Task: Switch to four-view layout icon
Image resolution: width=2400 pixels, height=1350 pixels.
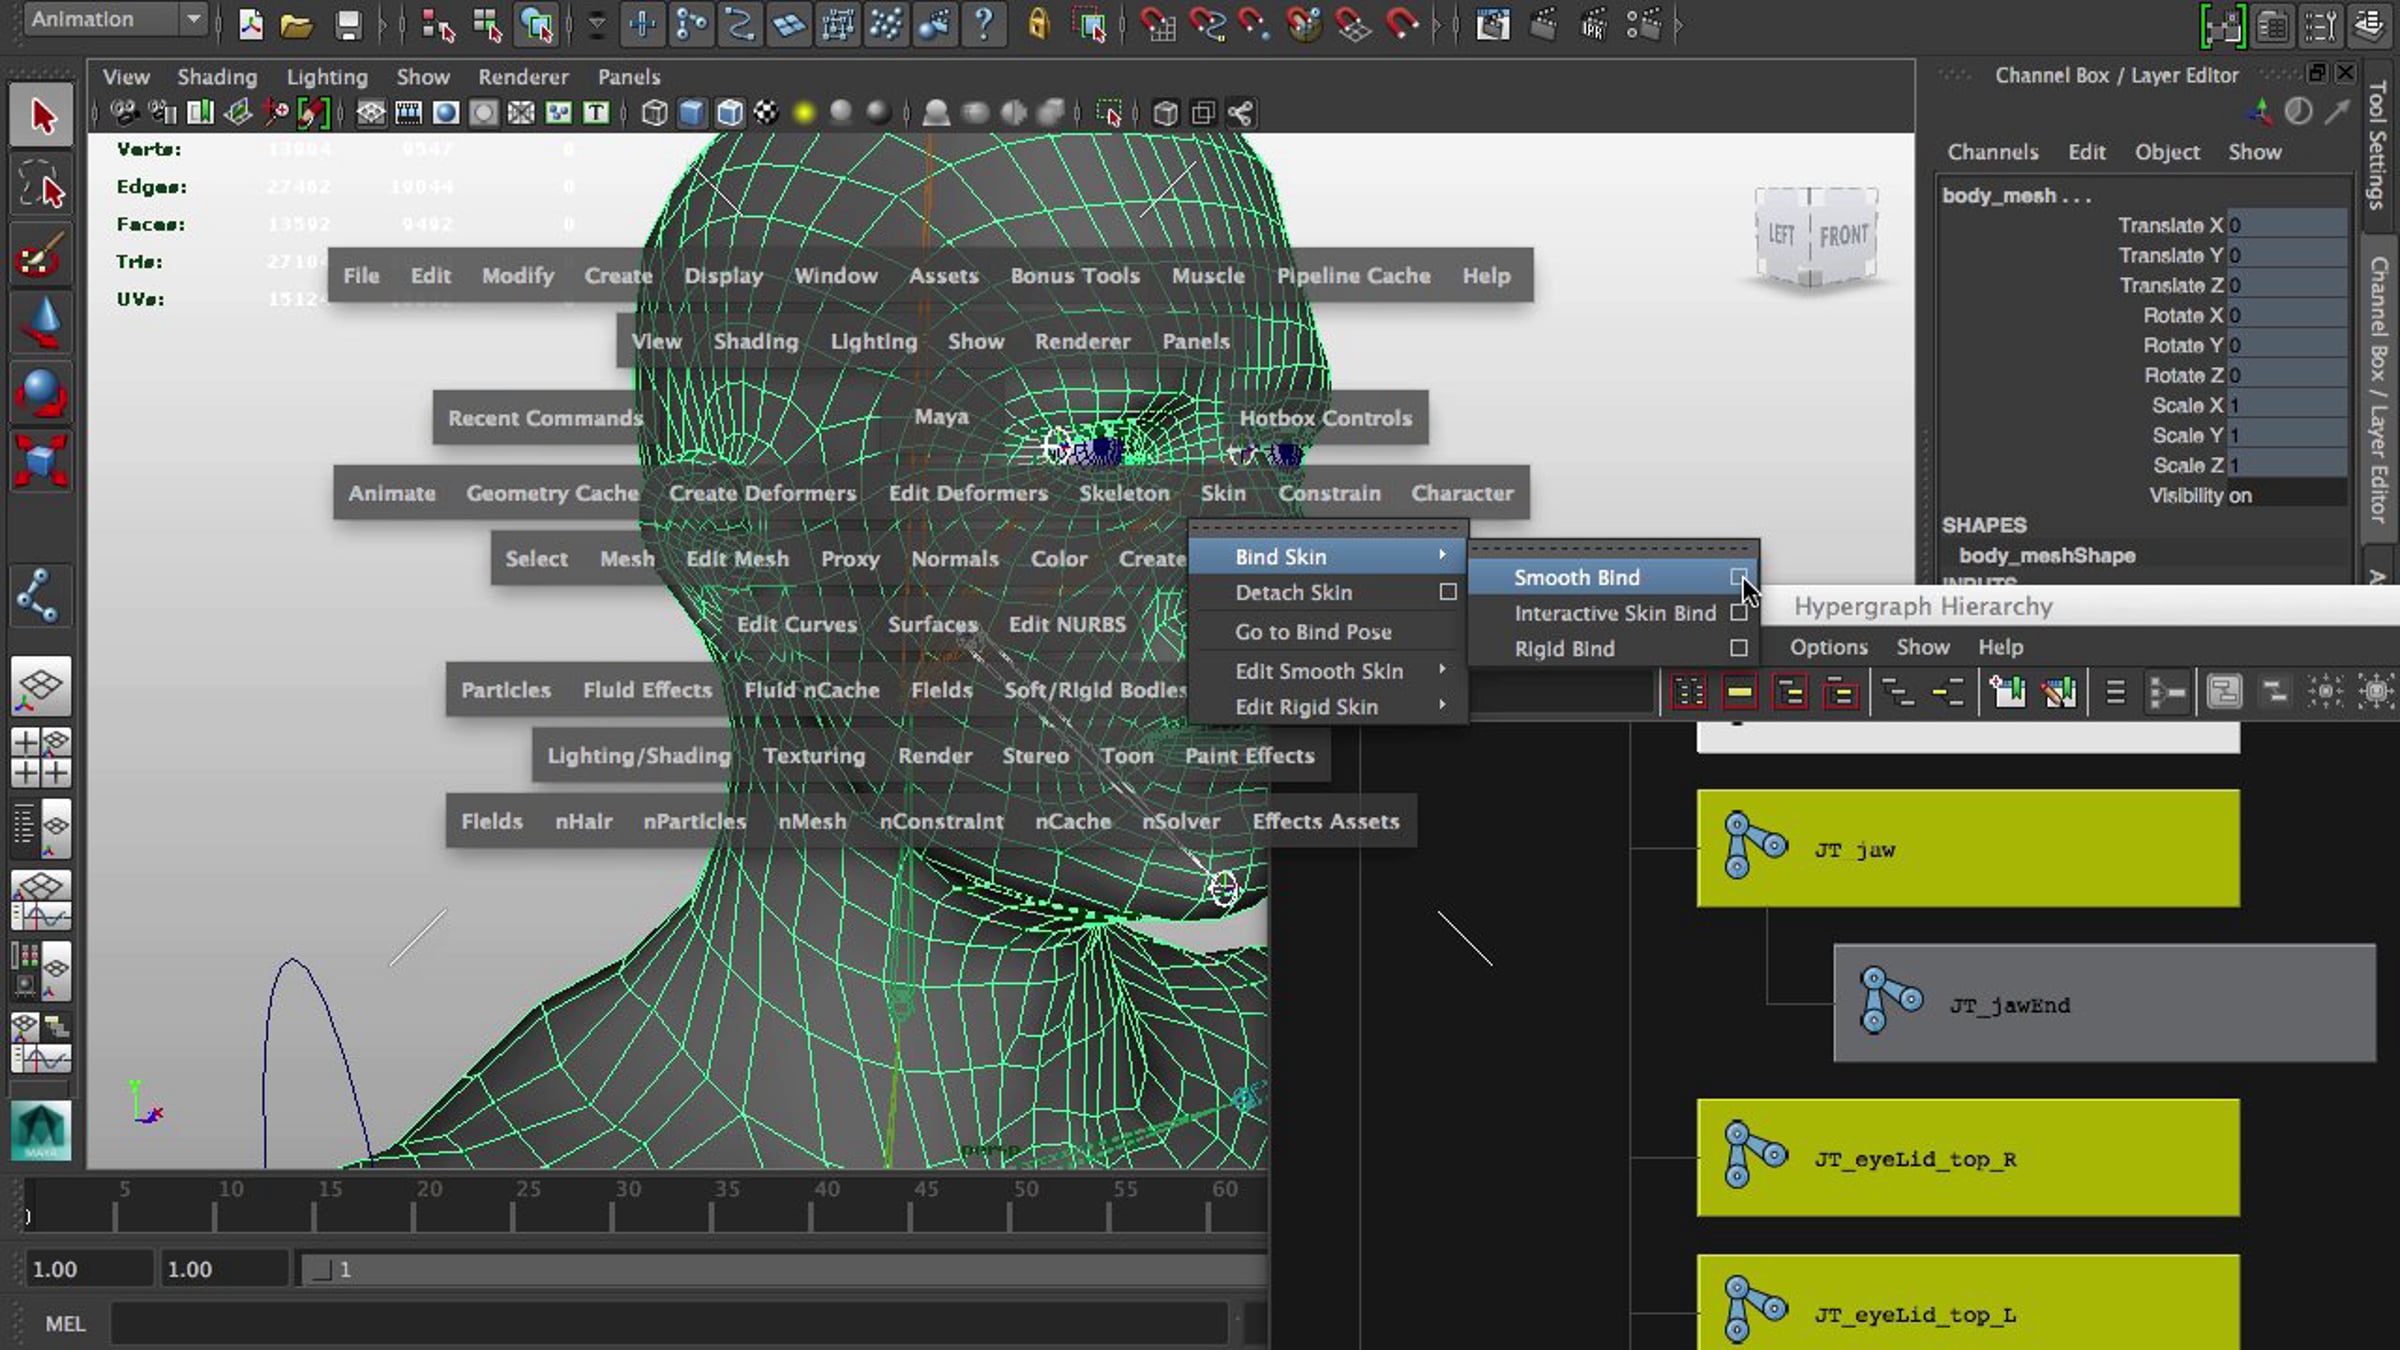Action: 41,757
